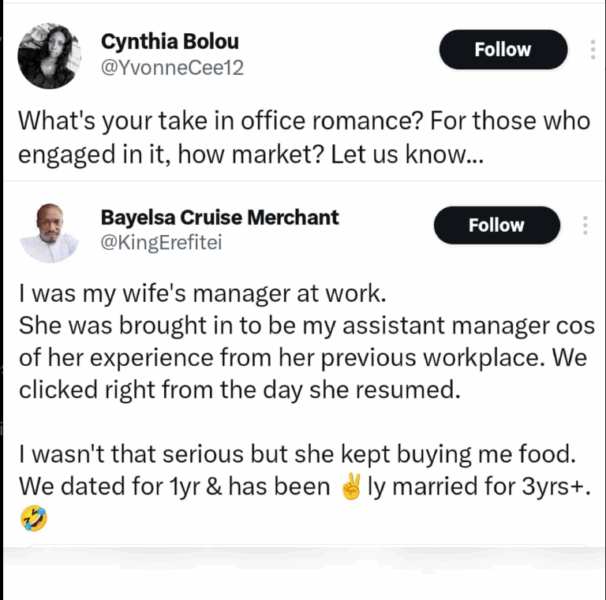Open more options on Bayelsa Cruise Merchant's reply
606x600 pixels.
pos(584,225)
